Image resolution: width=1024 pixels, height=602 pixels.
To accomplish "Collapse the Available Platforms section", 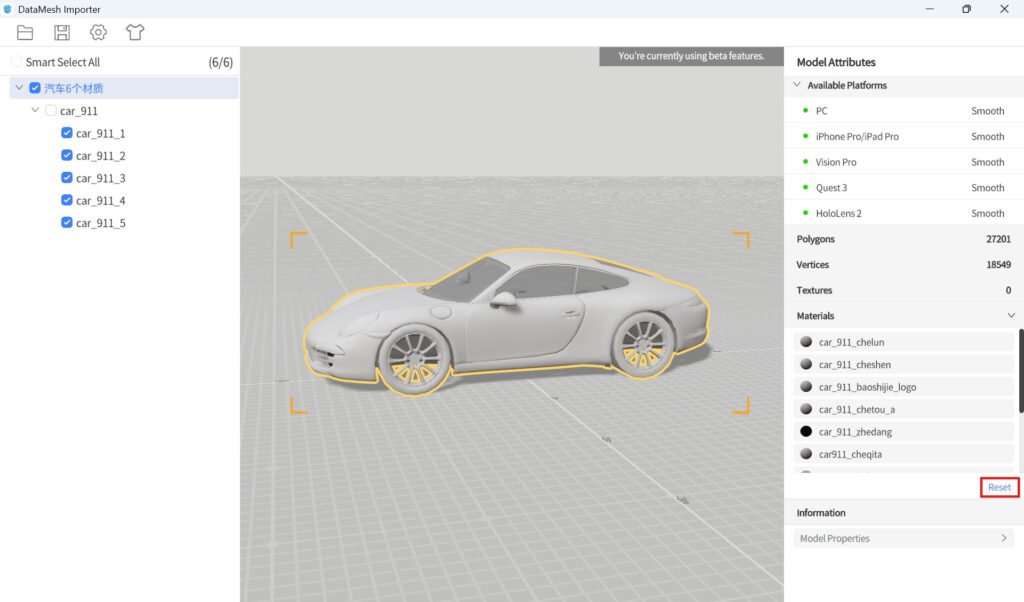I will coord(797,85).
